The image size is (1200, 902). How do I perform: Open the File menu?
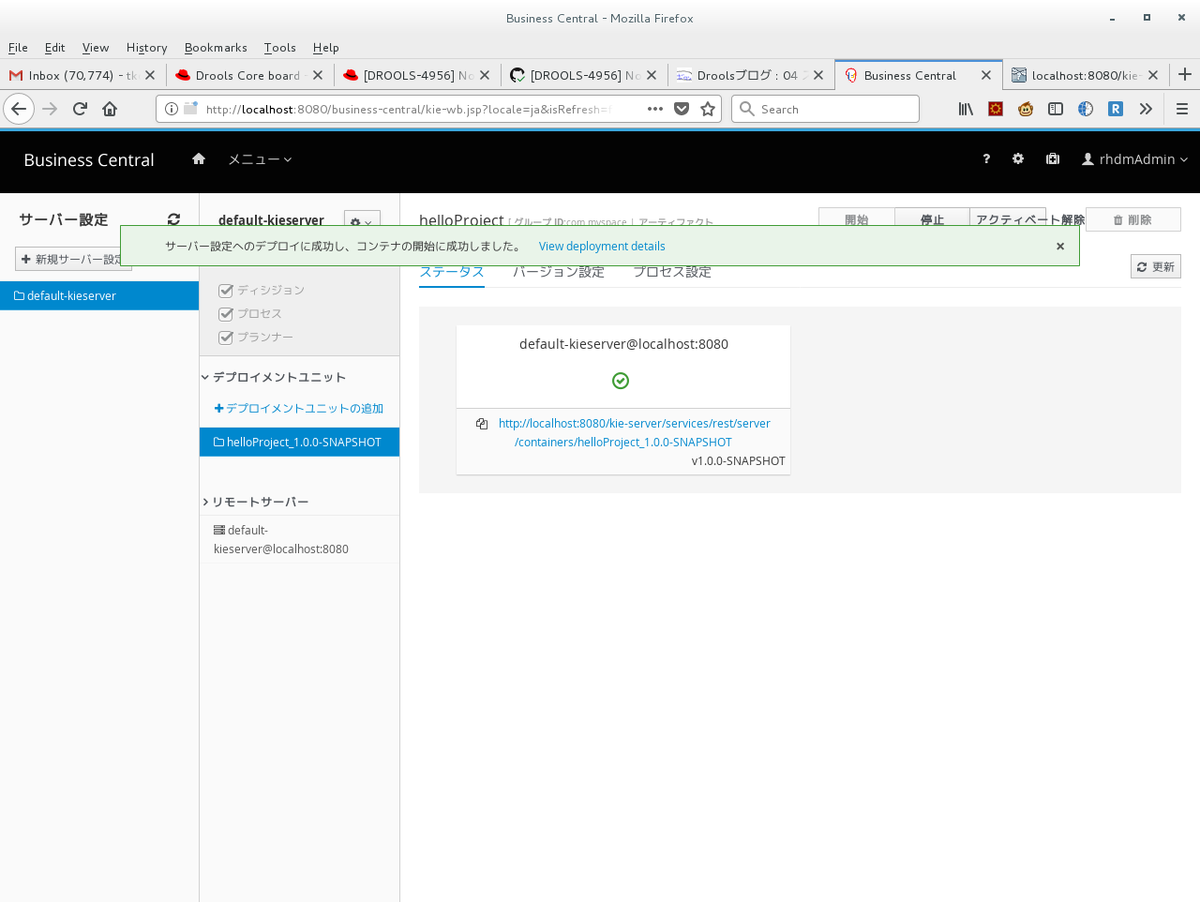pyautogui.click(x=18, y=47)
